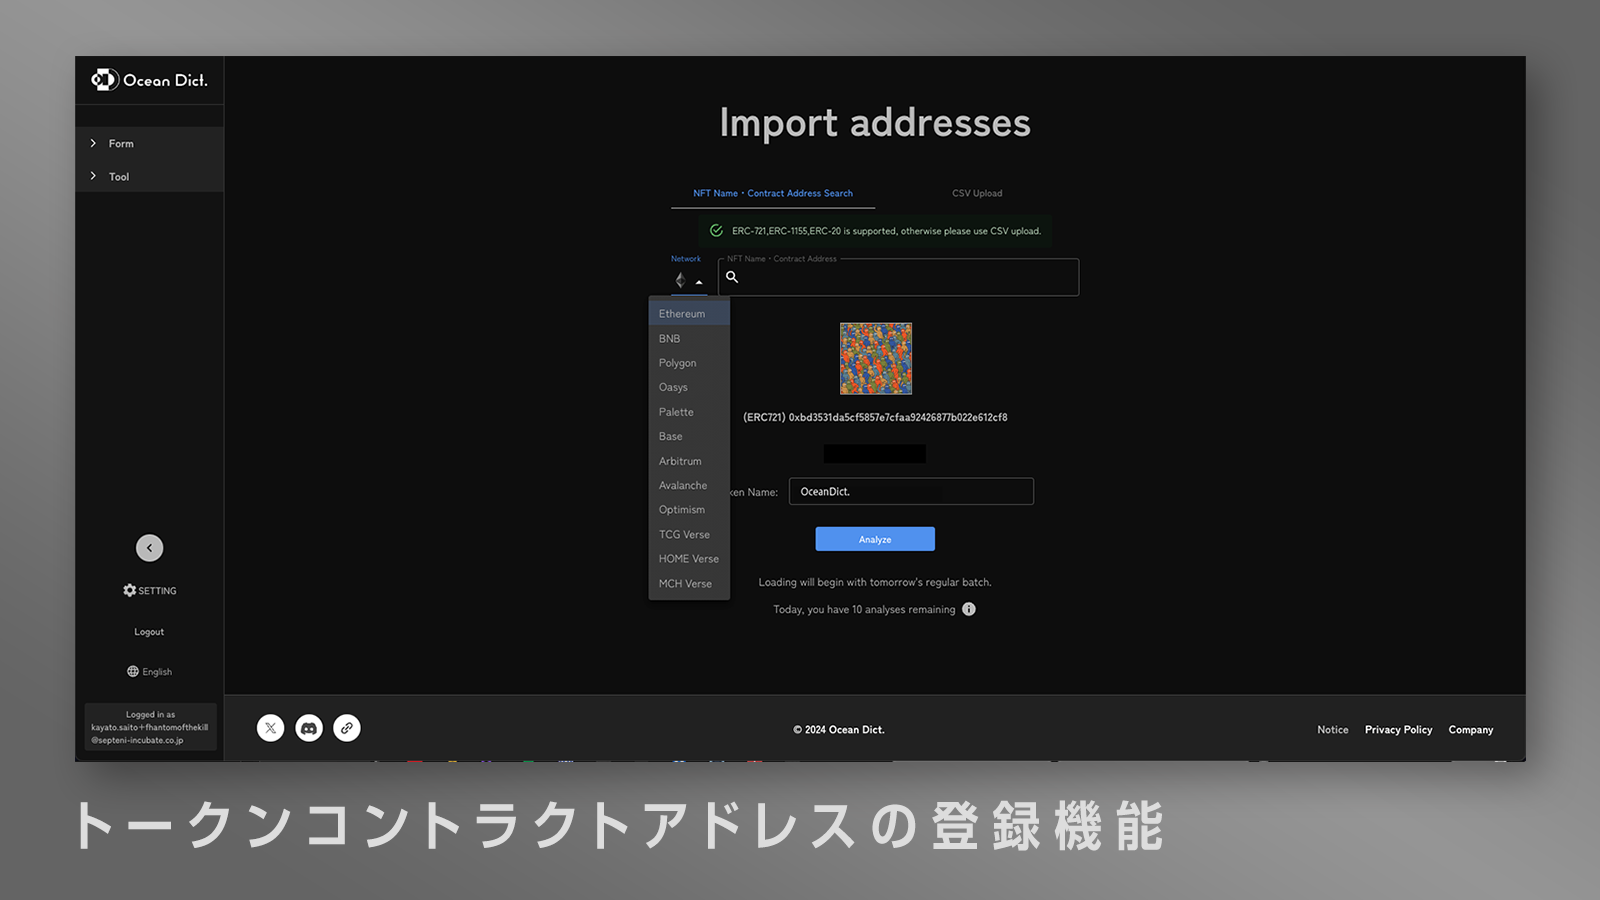Select Ethereum from the network list
This screenshot has height=900, width=1600.
(689, 314)
